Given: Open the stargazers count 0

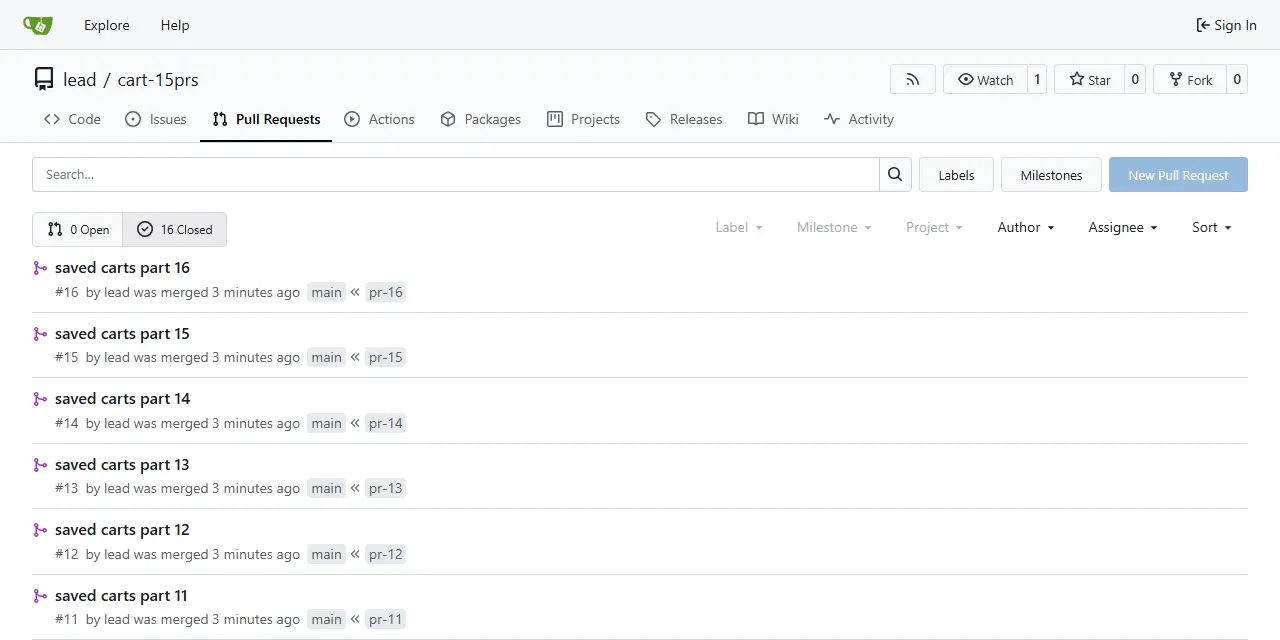Looking at the screenshot, I should 1135,80.
